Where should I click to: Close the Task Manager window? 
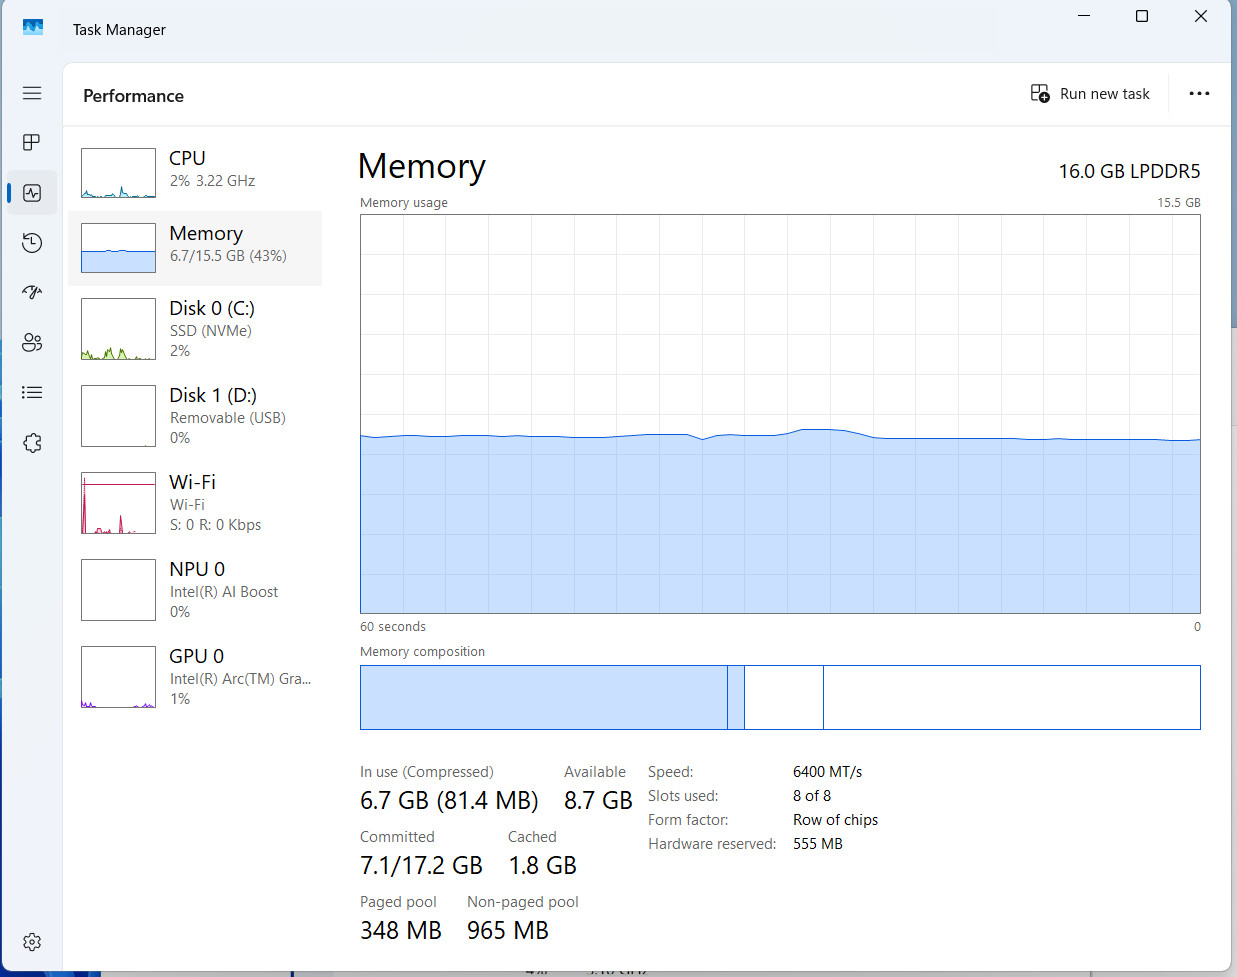pos(1201,16)
